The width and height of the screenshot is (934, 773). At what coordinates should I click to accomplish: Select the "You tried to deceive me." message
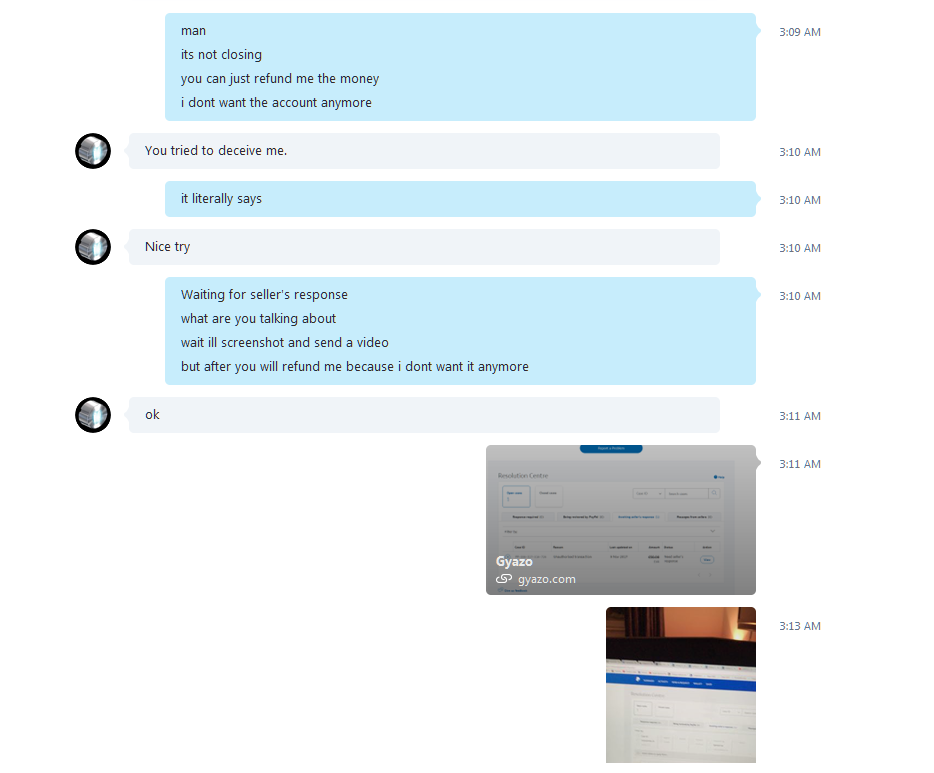pyautogui.click(x=424, y=151)
